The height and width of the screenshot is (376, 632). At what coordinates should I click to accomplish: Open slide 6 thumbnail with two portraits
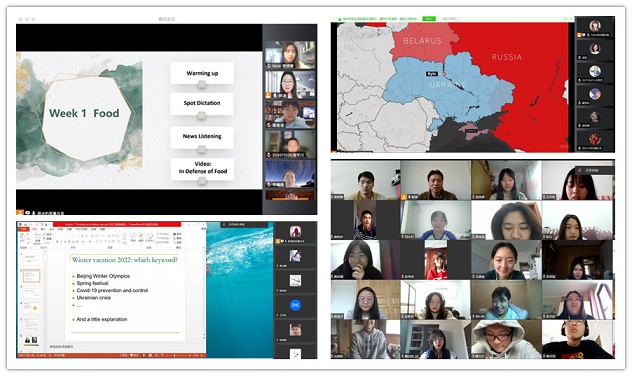click(31, 340)
